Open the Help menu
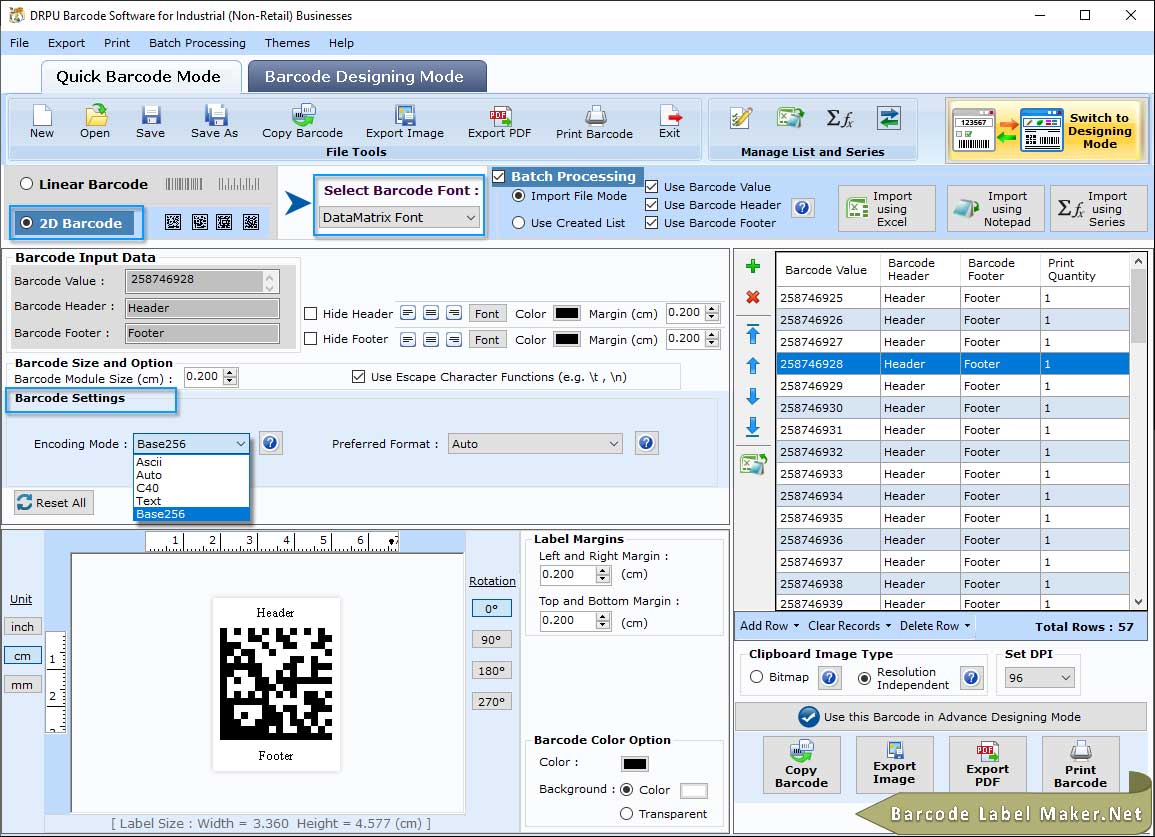 341,43
